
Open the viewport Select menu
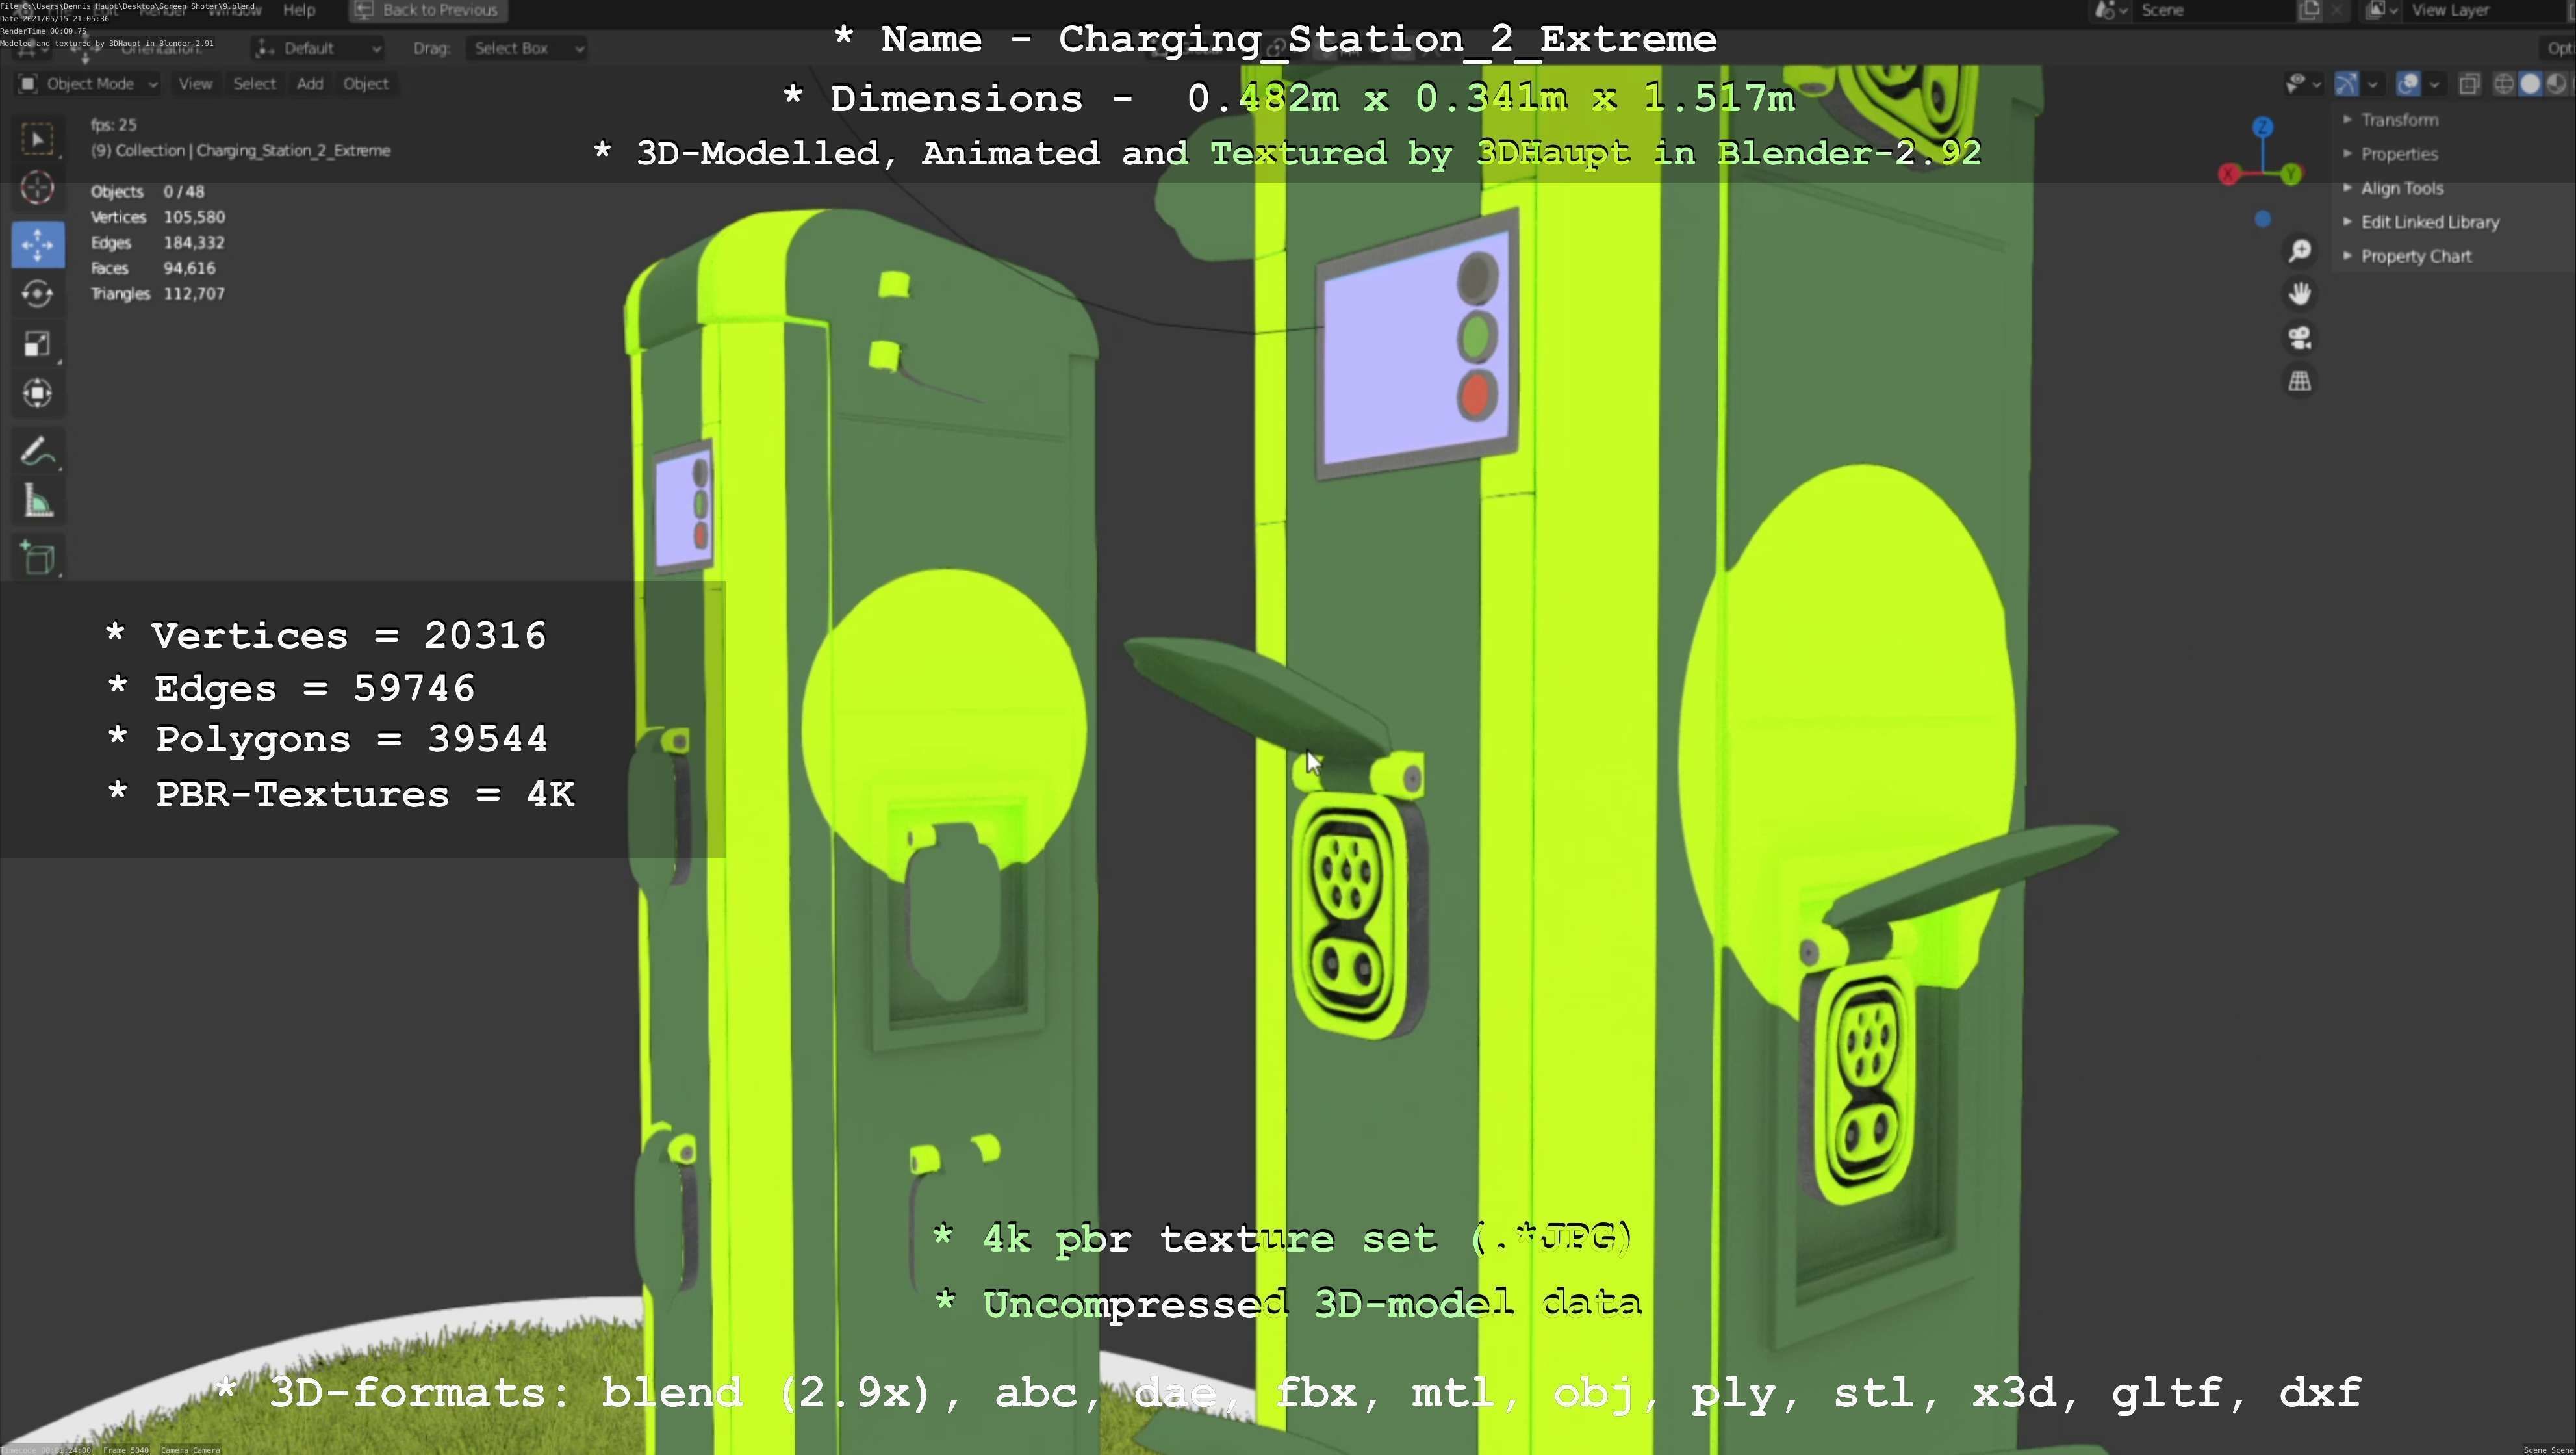[254, 84]
